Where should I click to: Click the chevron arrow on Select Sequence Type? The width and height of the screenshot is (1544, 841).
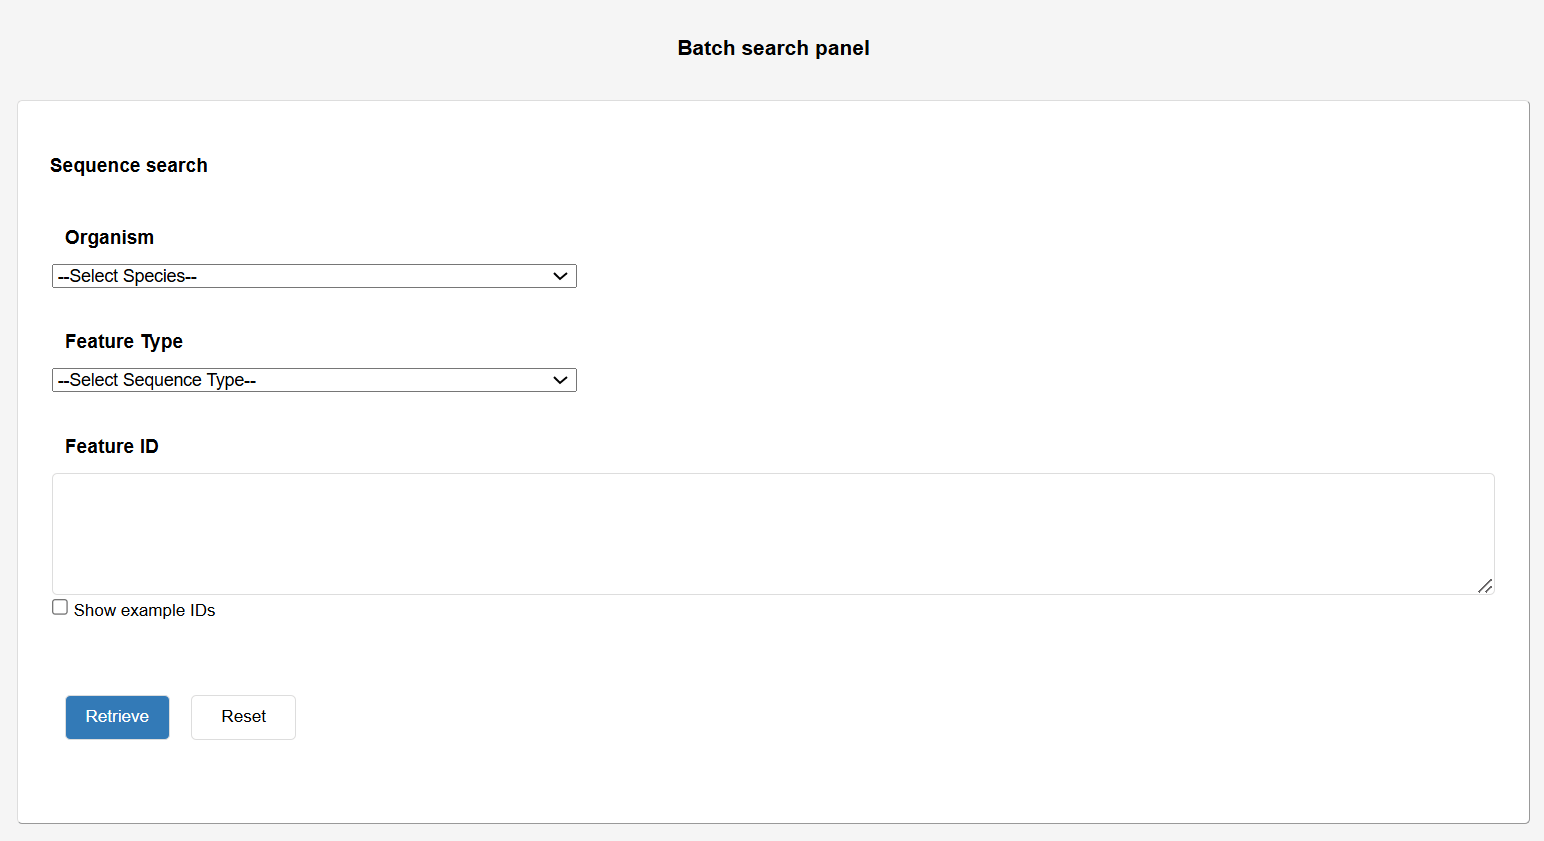[x=560, y=380]
